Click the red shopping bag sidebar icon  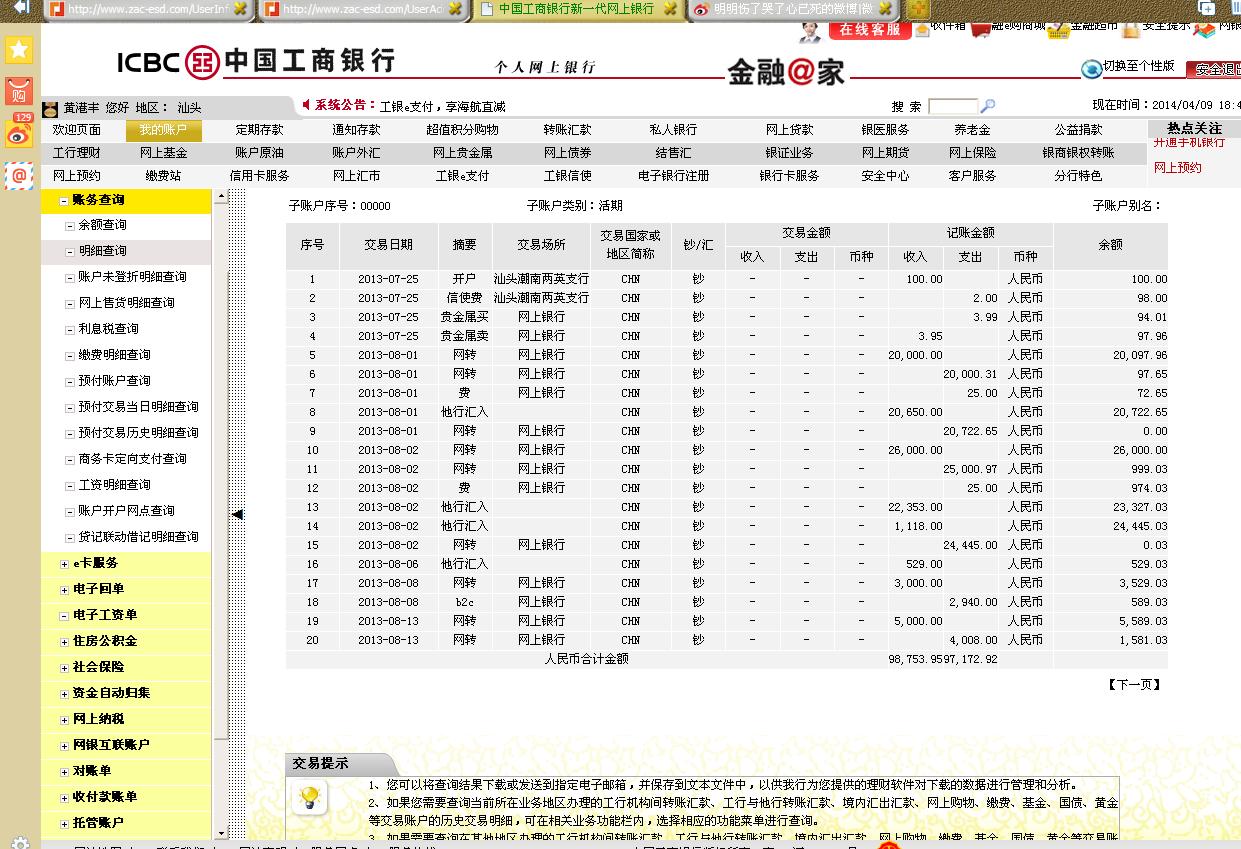coord(19,92)
